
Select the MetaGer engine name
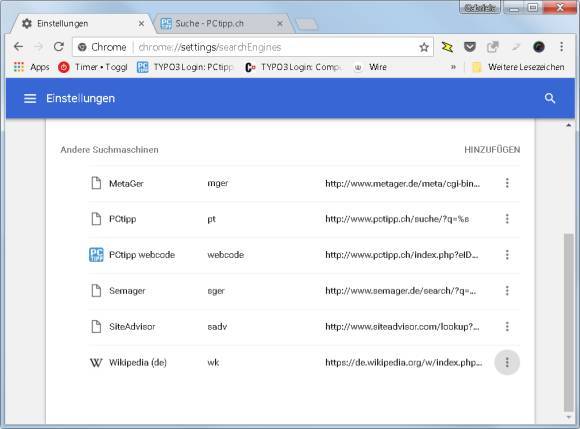[126, 183]
